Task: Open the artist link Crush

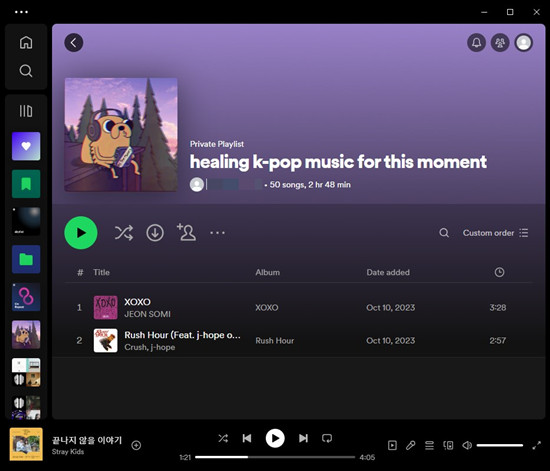Action: point(136,347)
